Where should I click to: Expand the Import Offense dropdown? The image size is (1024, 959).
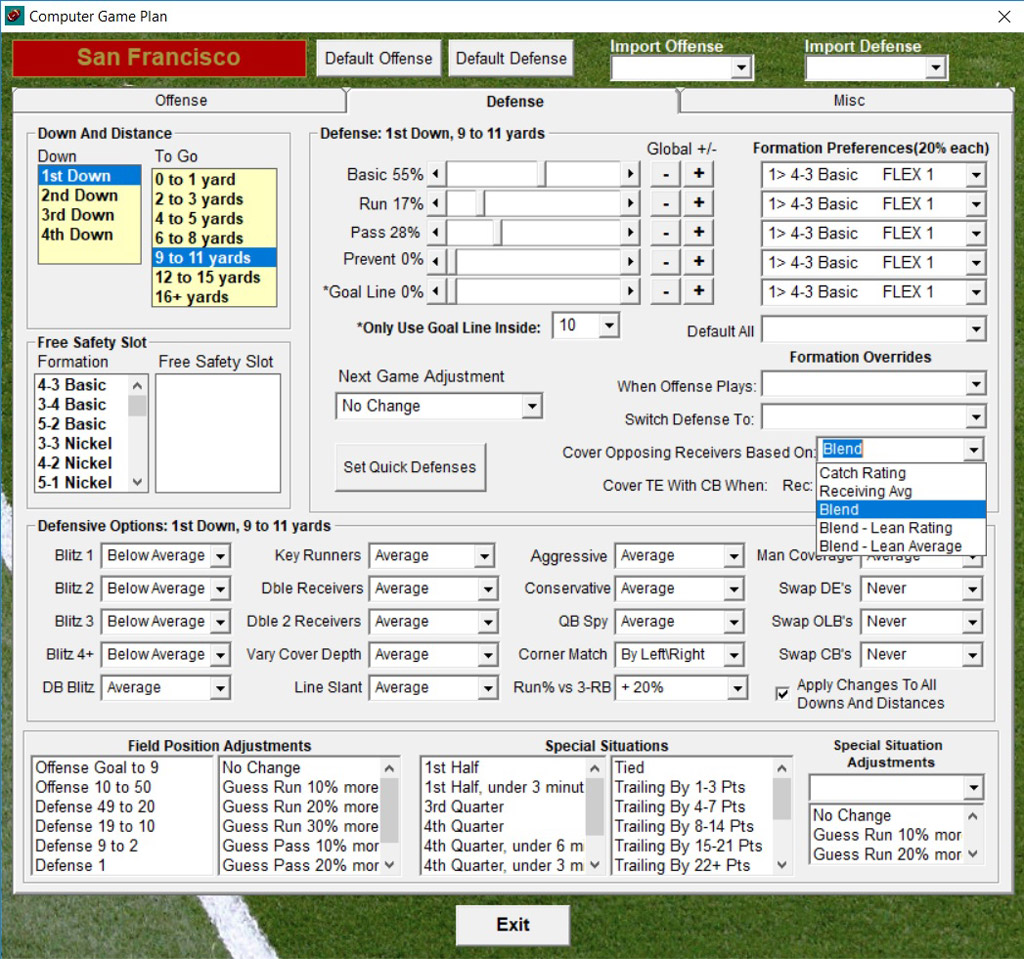click(740, 68)
